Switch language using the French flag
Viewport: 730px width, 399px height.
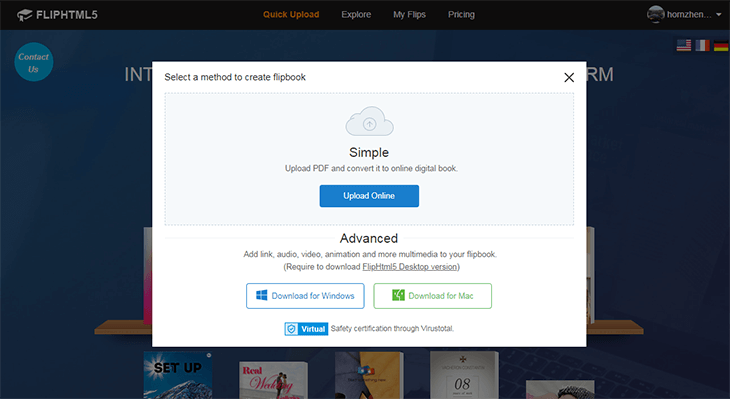[x=702, y=46]
